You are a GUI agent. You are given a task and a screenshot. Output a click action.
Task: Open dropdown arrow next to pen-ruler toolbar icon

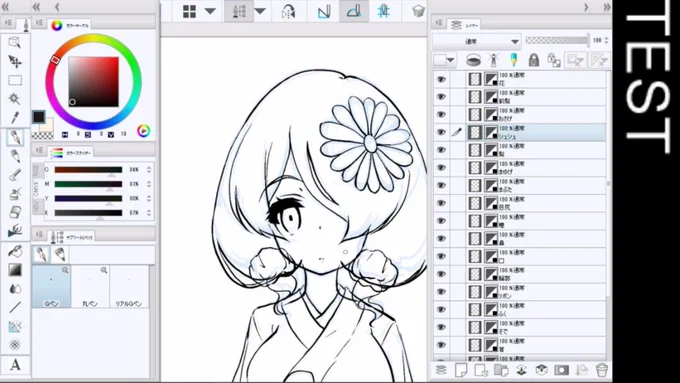click(260, 11)
